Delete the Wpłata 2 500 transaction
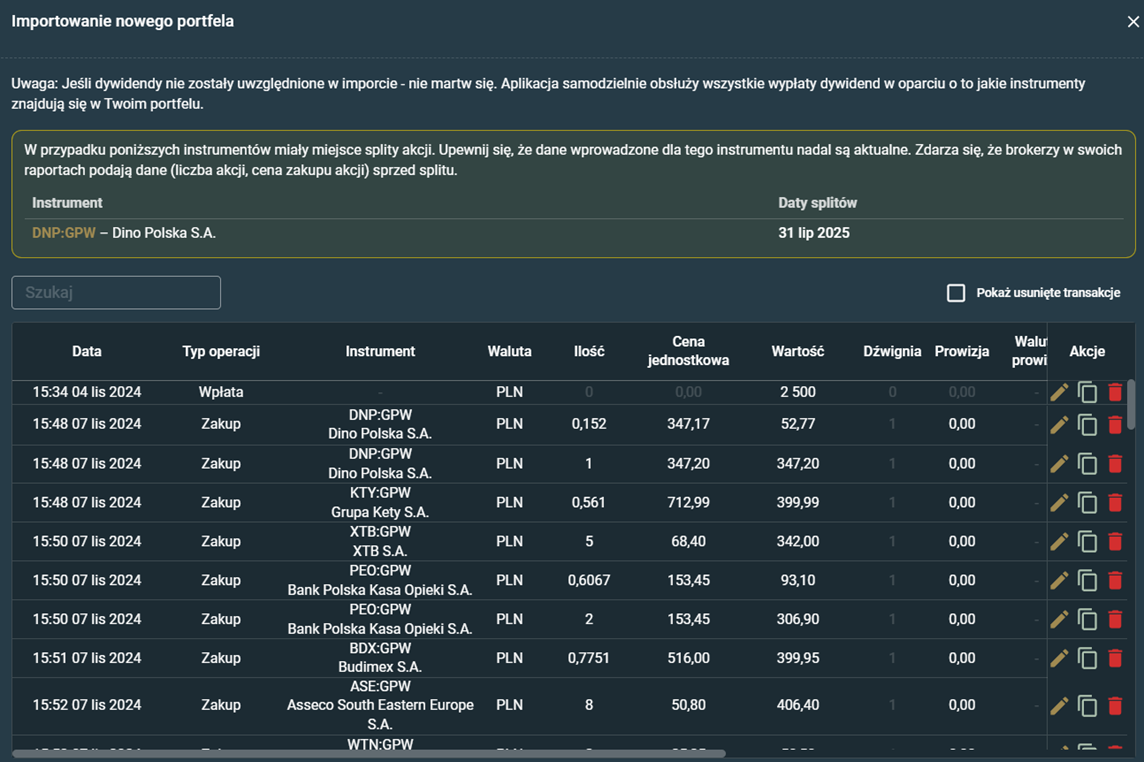1144x762 pixels. coord(1115,393)
